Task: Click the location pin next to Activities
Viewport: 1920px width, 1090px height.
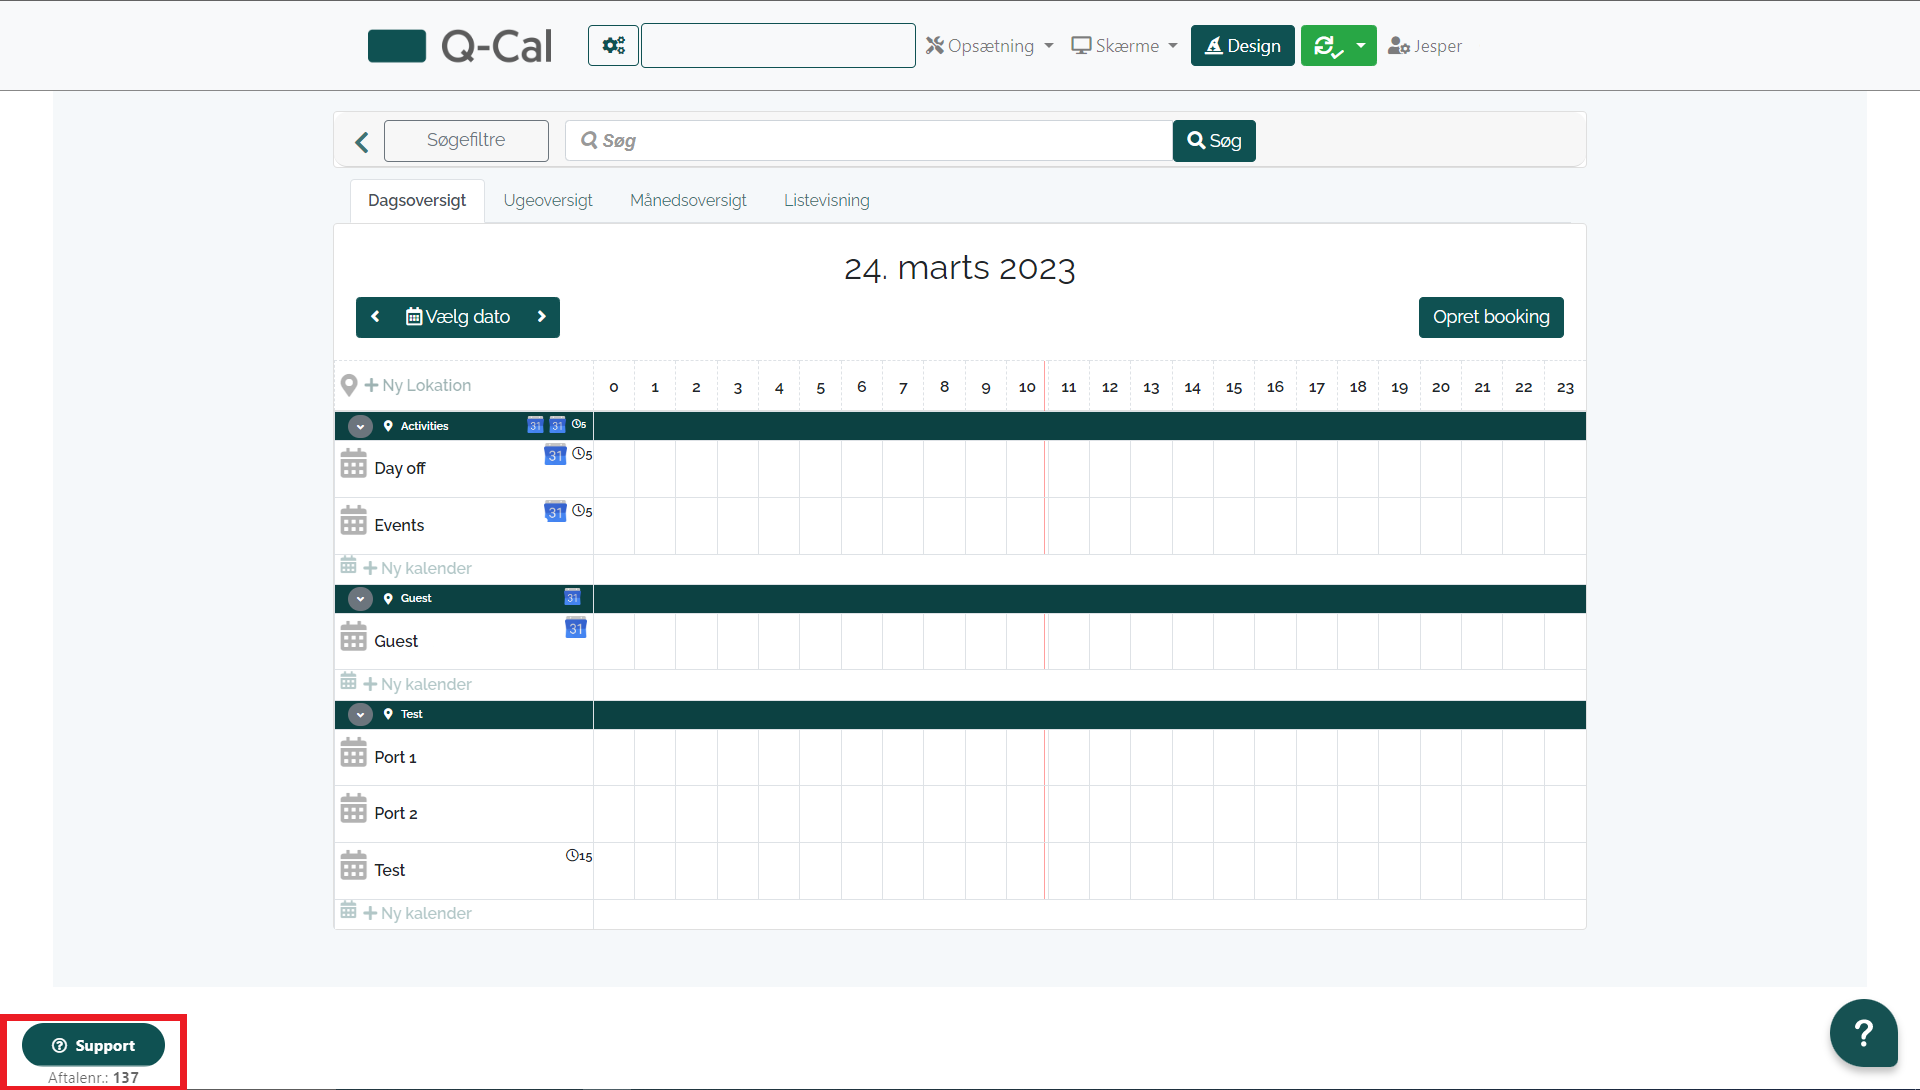Action: (388, 426)
